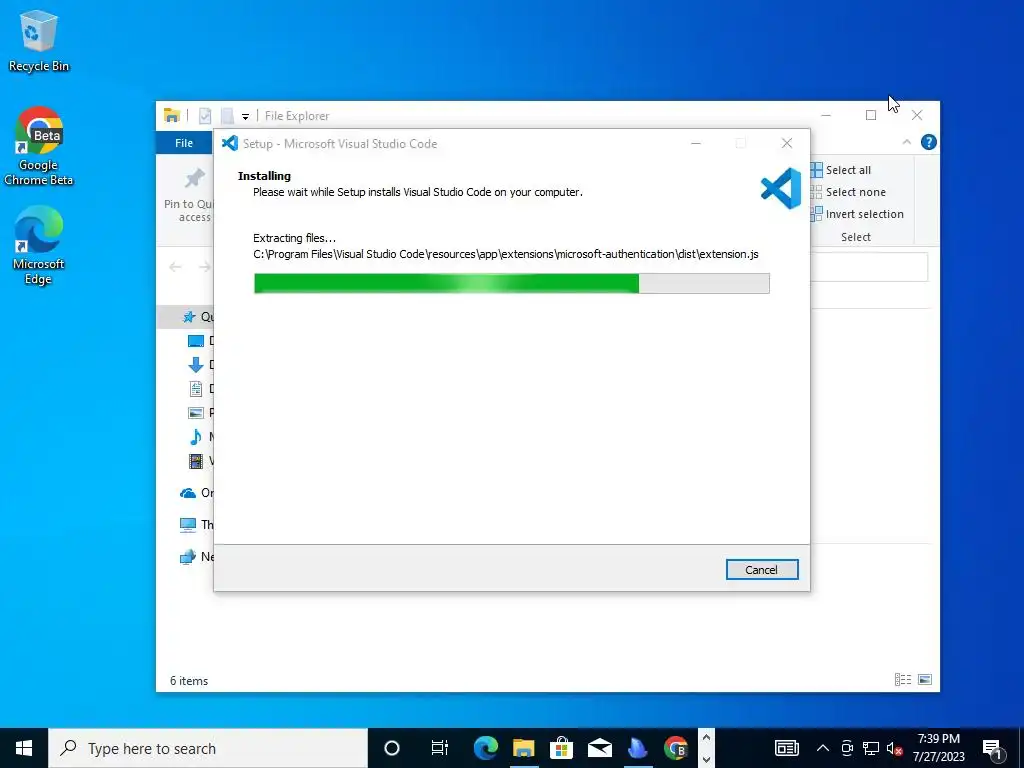1024x768 pixels.
Task: Click the Extracting files status text
Action: (x=294, y=238)
